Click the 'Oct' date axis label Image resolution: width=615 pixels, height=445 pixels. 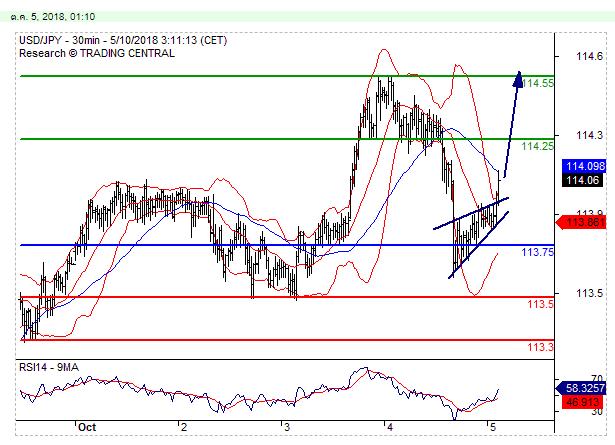point(87,427)
